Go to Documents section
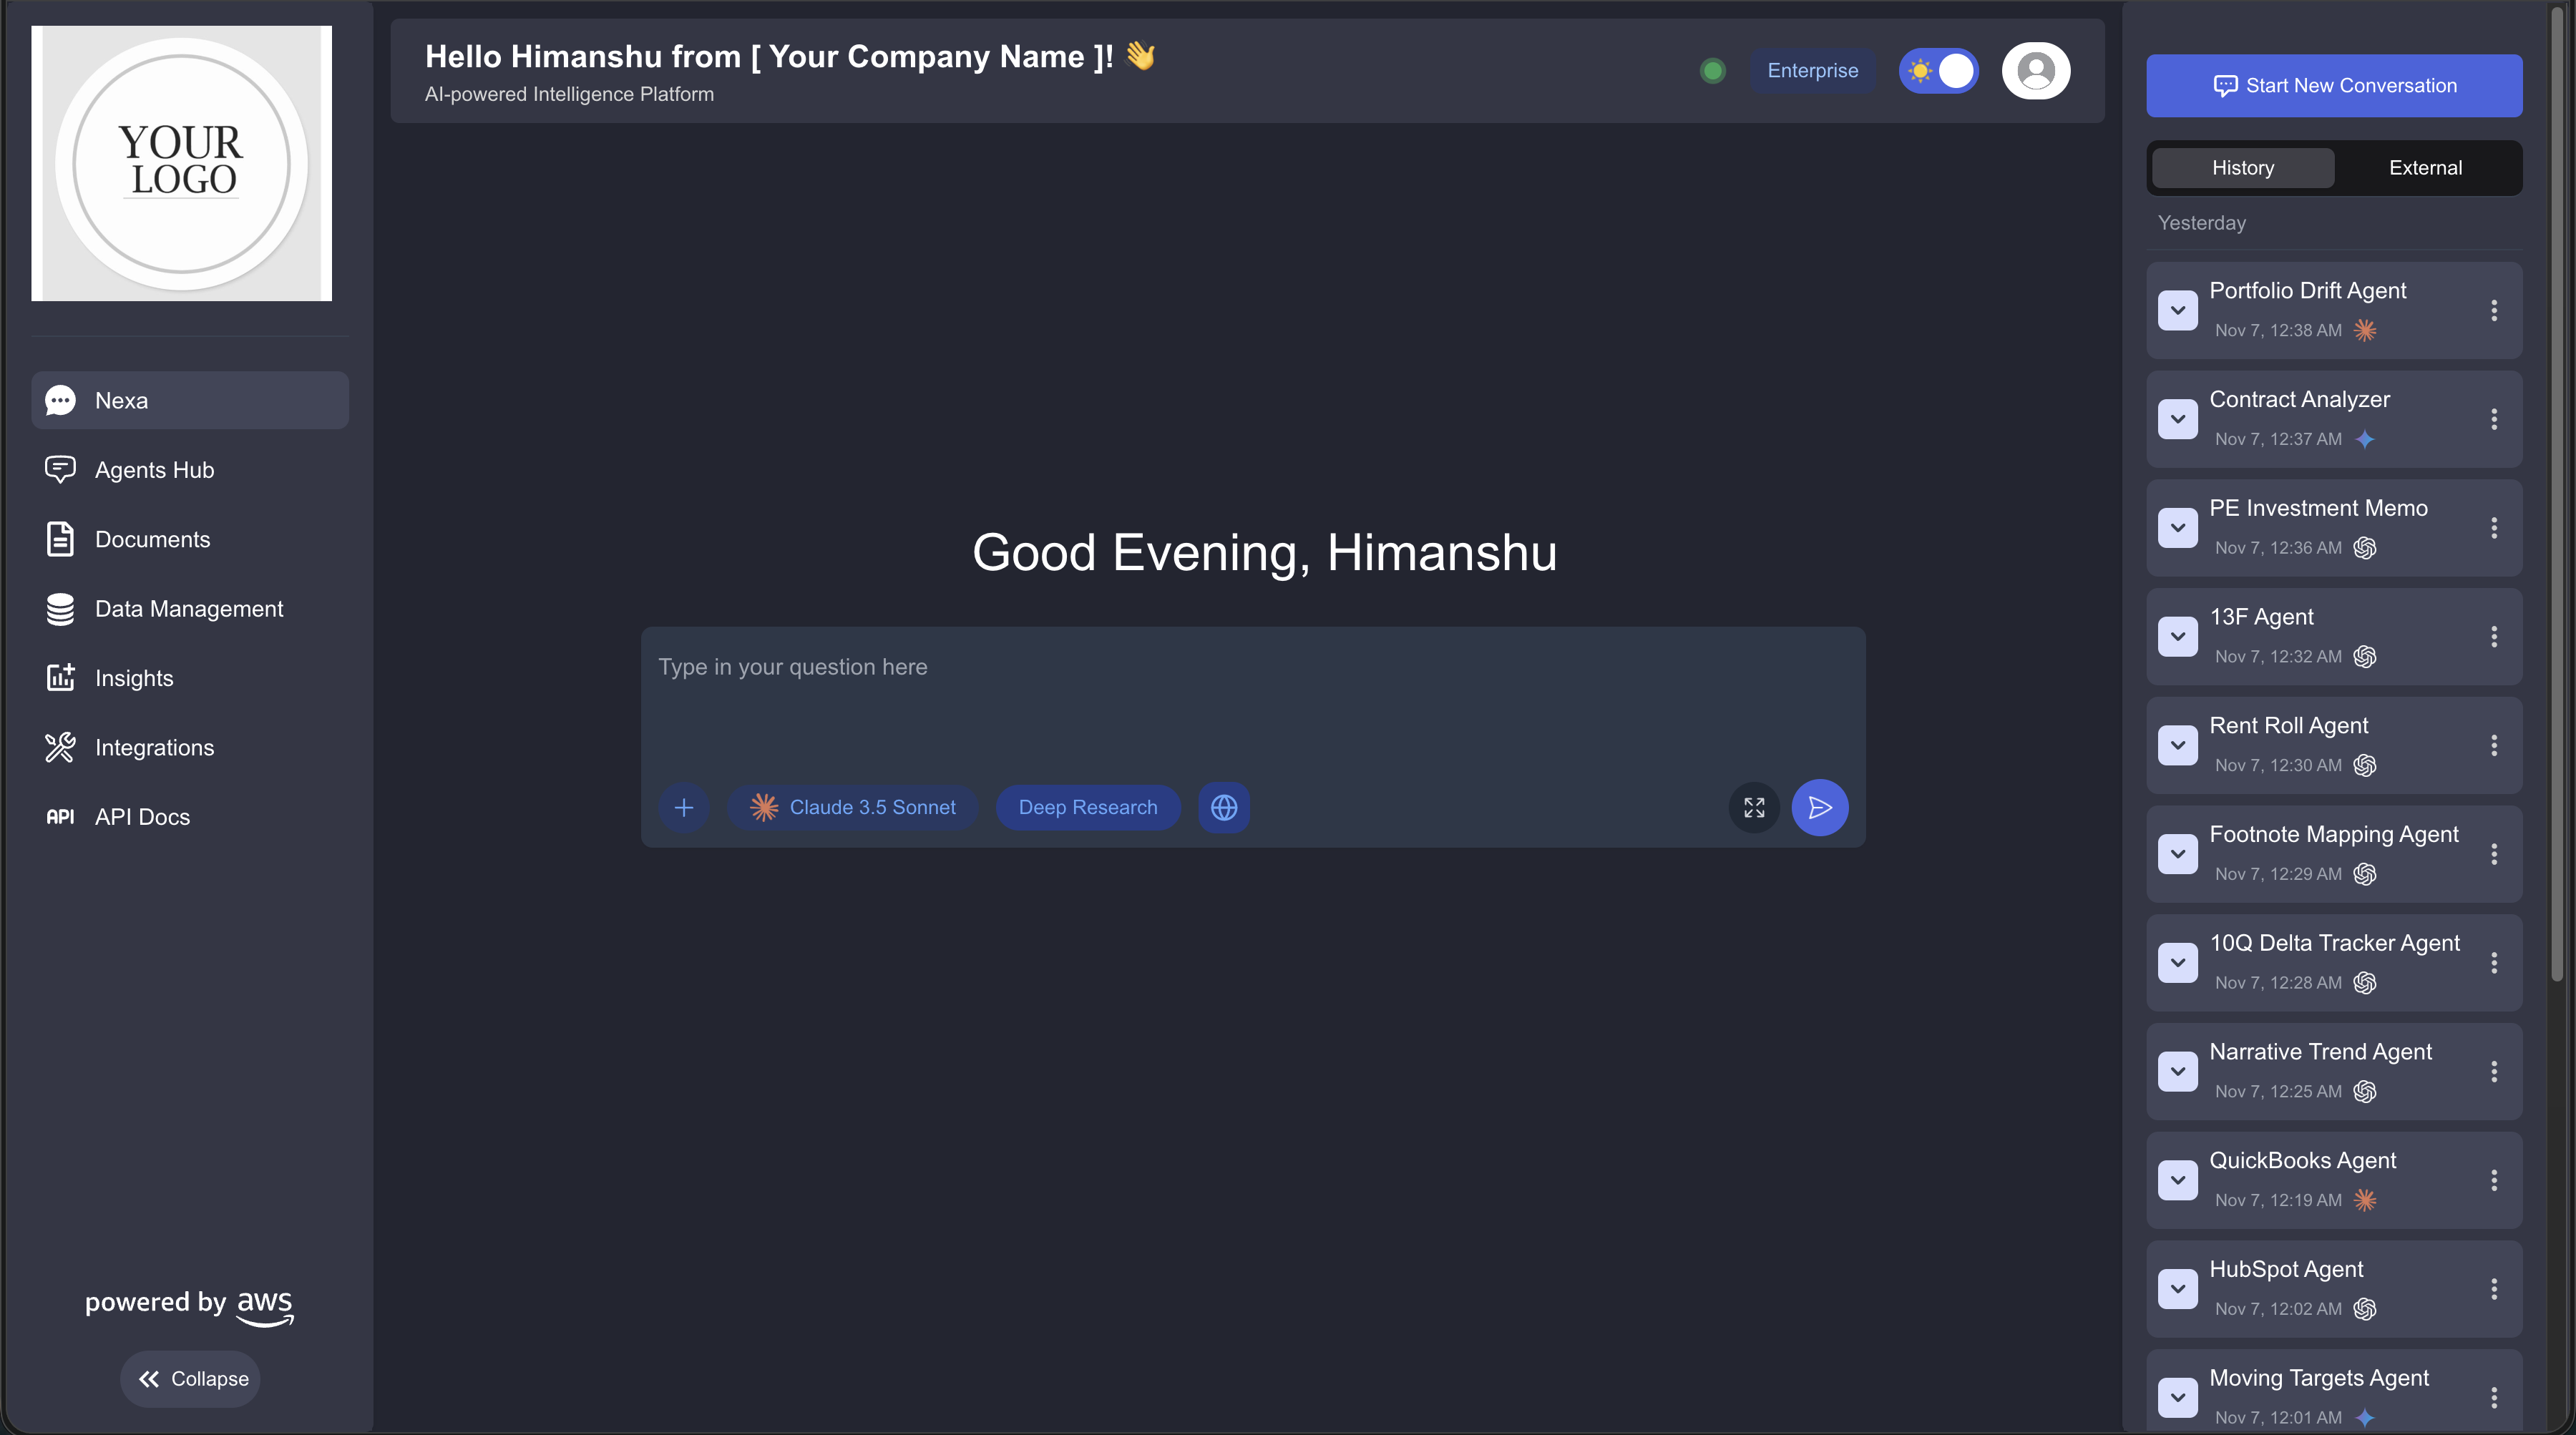 (190, 540)
